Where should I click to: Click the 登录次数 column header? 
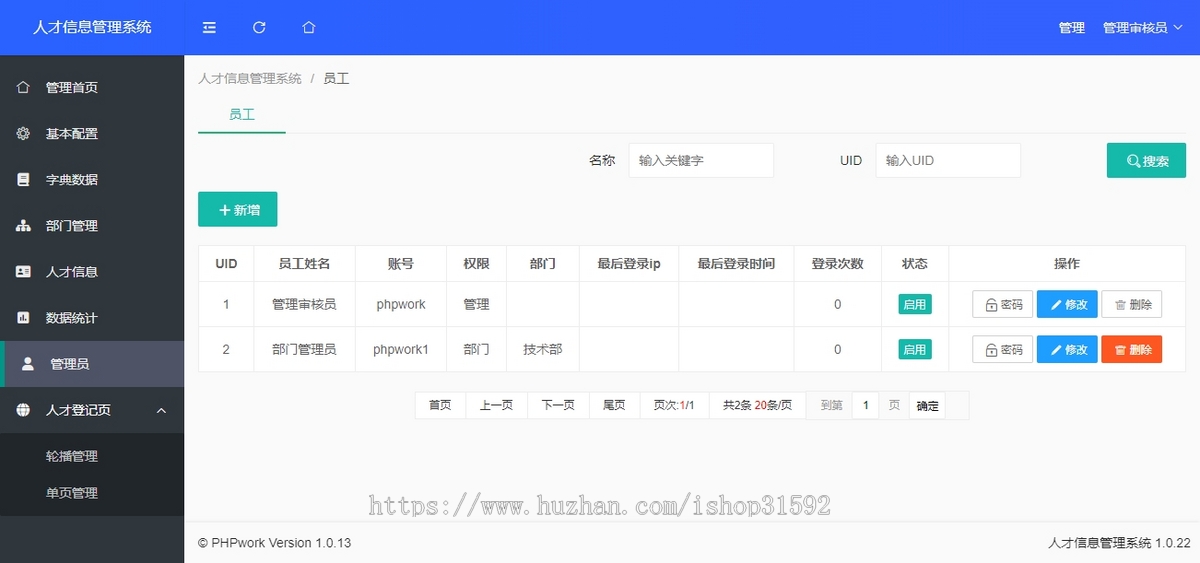(x=837, y=264)
